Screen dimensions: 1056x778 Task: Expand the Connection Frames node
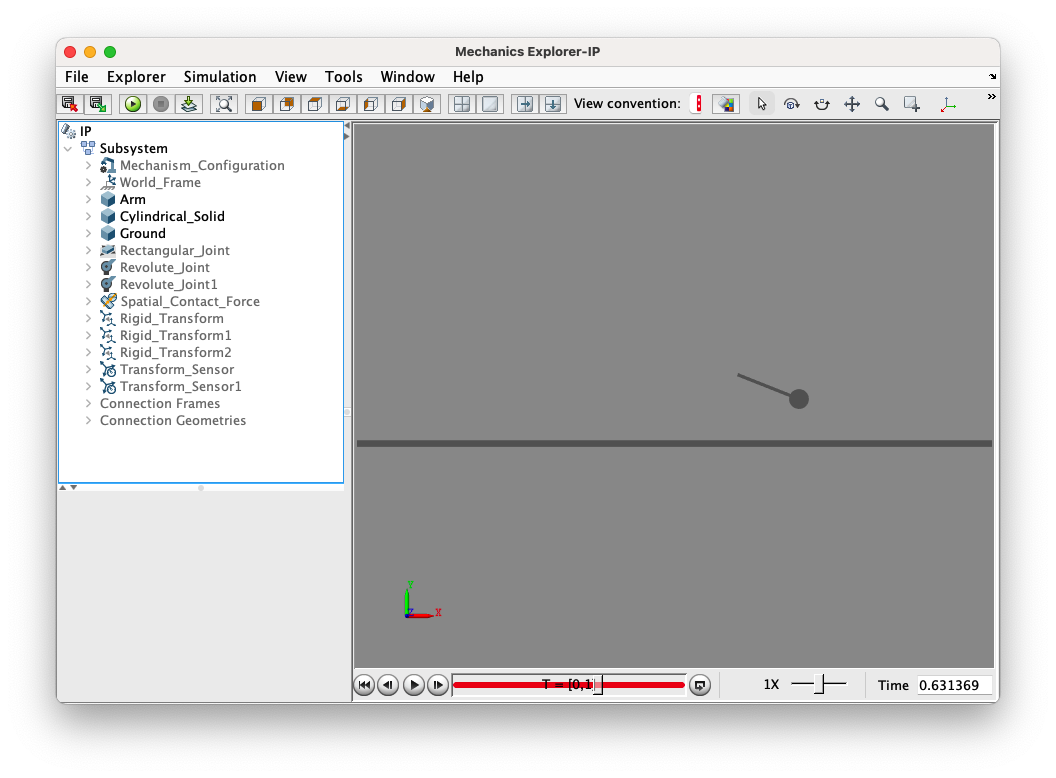pyautogui.click(x=88, y=403)
